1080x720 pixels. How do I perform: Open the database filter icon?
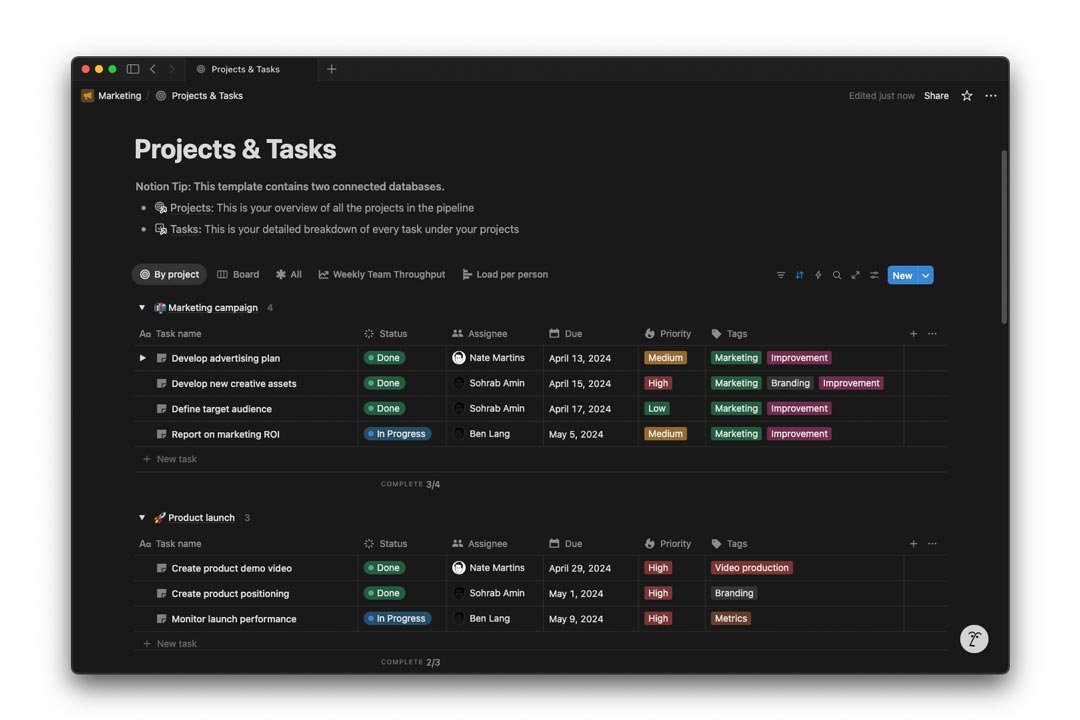(780, 274)
